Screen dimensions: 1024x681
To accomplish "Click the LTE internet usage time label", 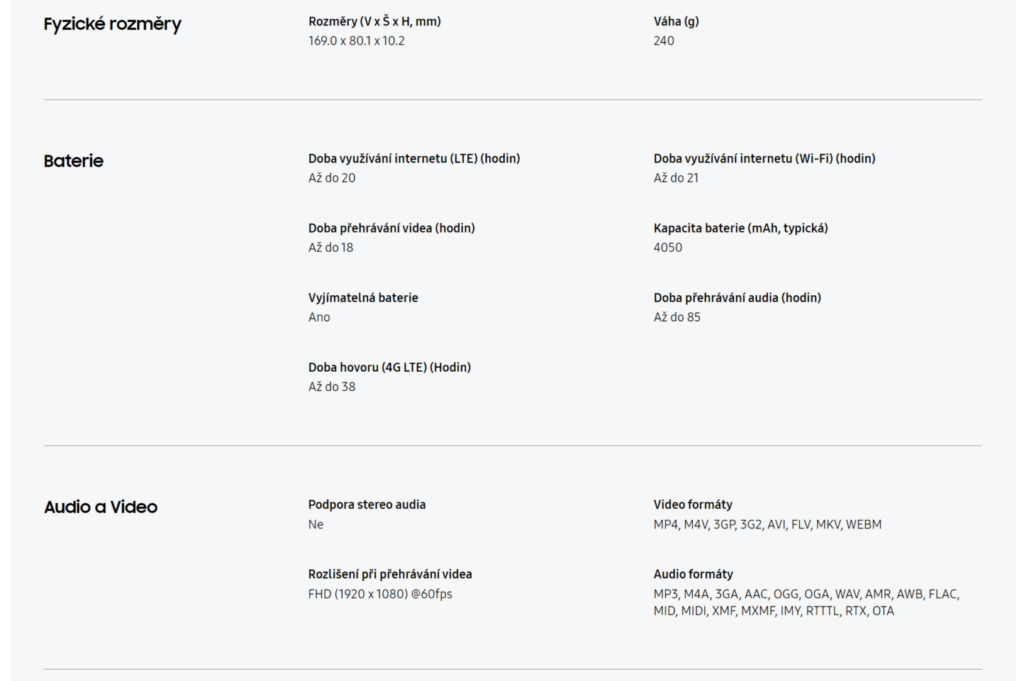I will (414, 159).
